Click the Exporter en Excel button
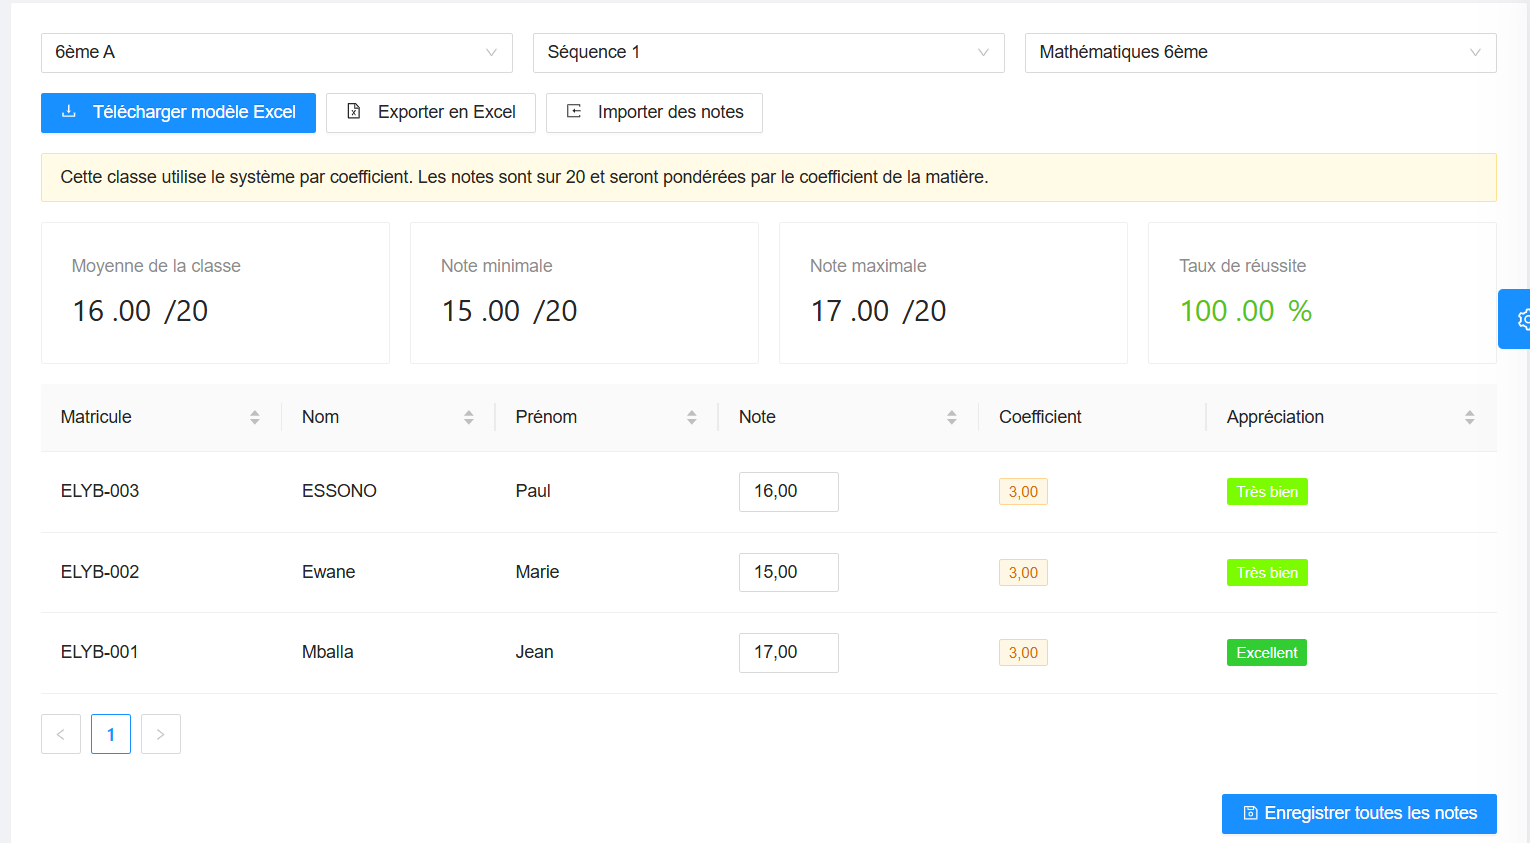Viewport: 1530px width, 843px height. tap(431, 112)
